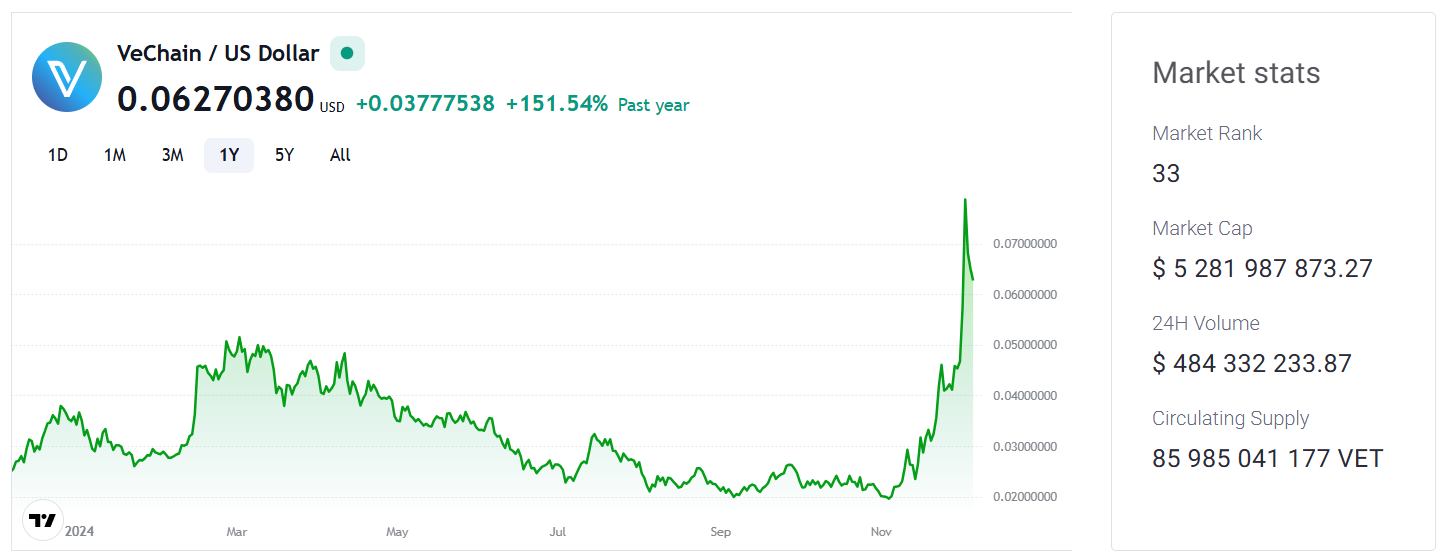1451x555 pixels.
Task: Click the 24H Volume dollar value
Action: click(1251, 363)
